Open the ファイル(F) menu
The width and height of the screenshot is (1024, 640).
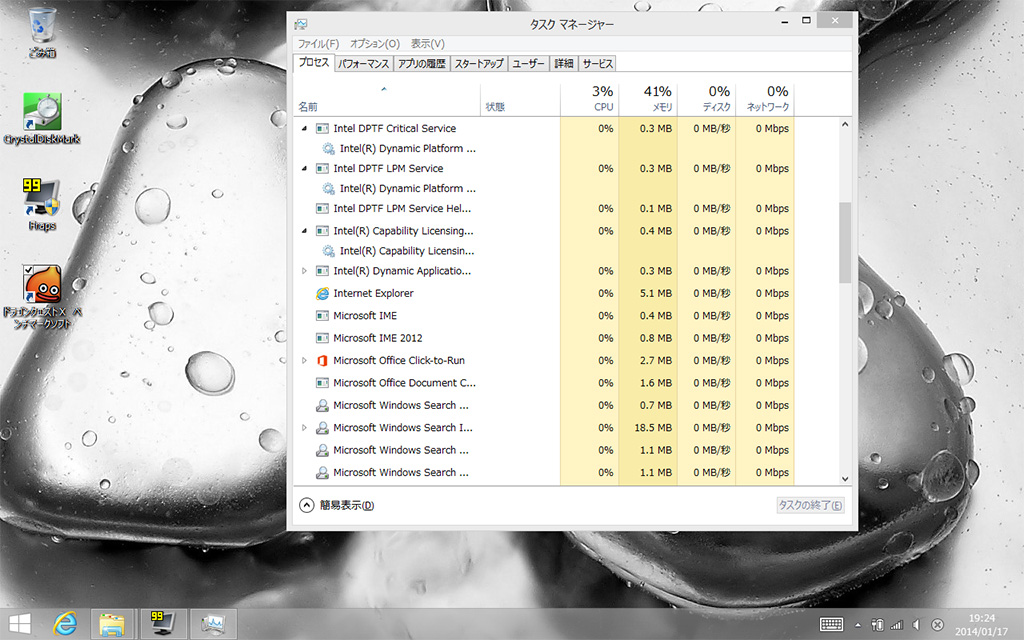(x=318, y=44)
